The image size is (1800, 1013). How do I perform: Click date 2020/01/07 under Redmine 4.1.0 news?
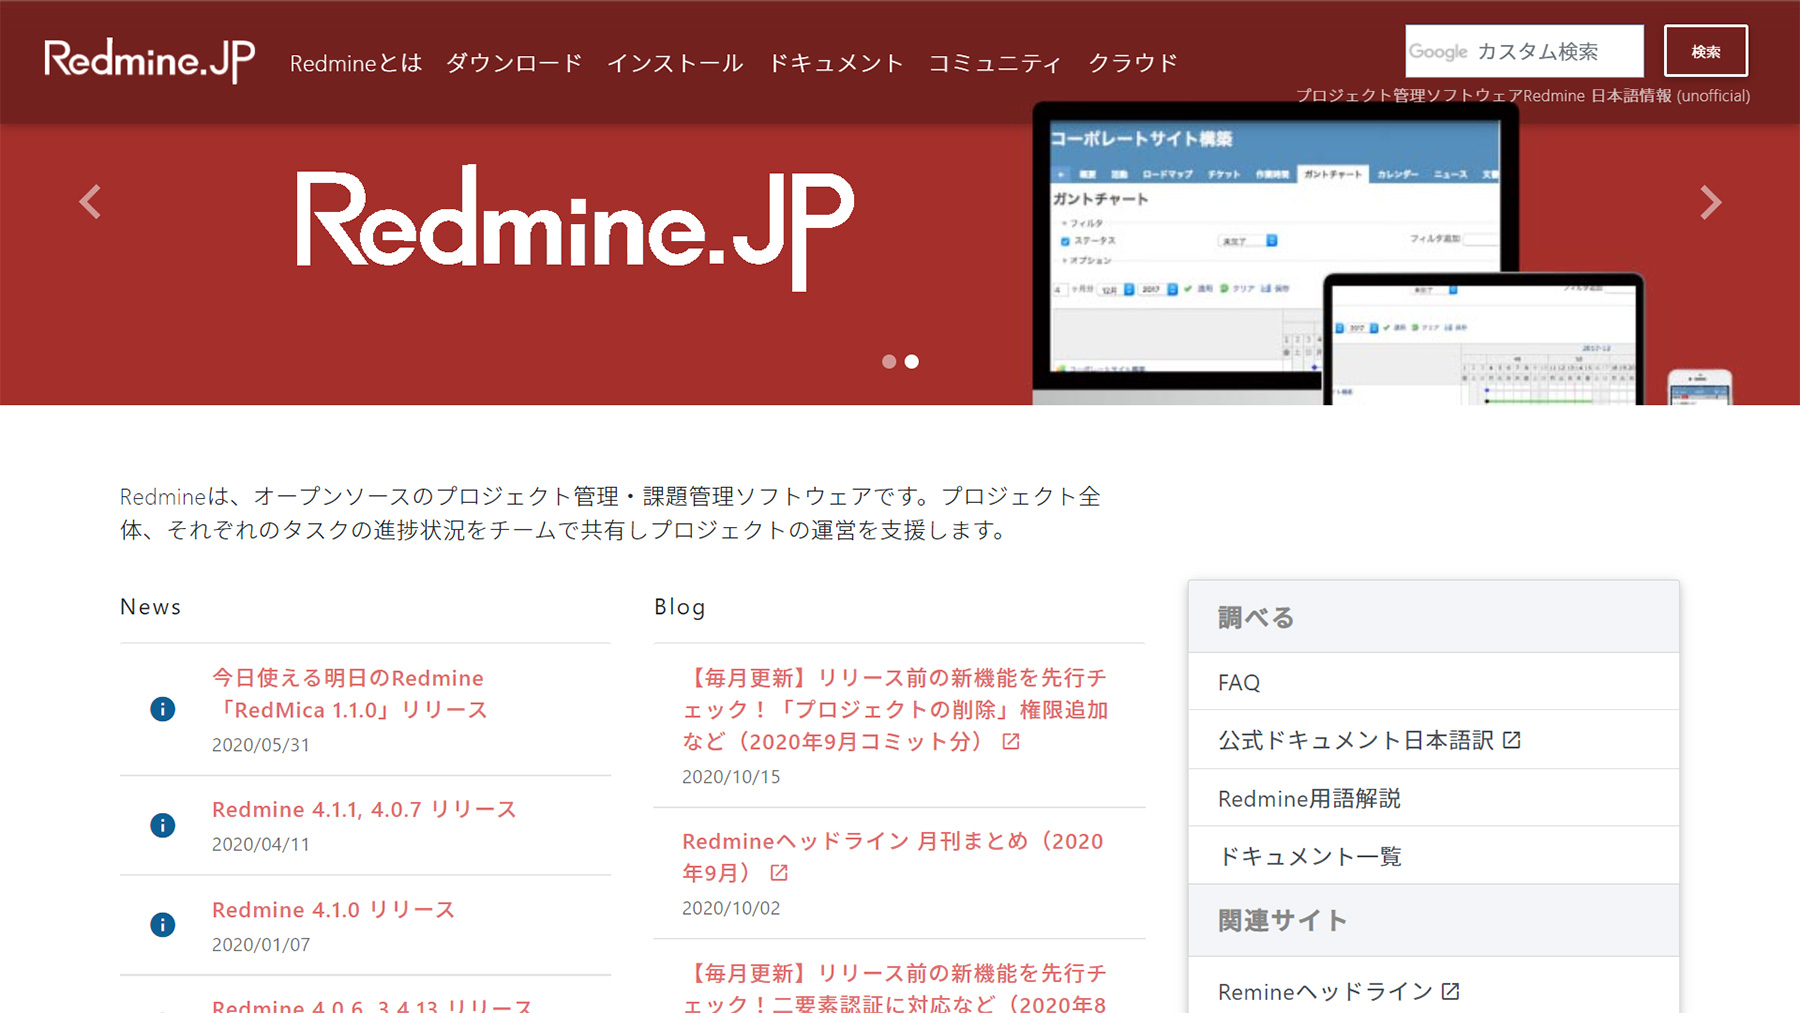coord(261,944)
